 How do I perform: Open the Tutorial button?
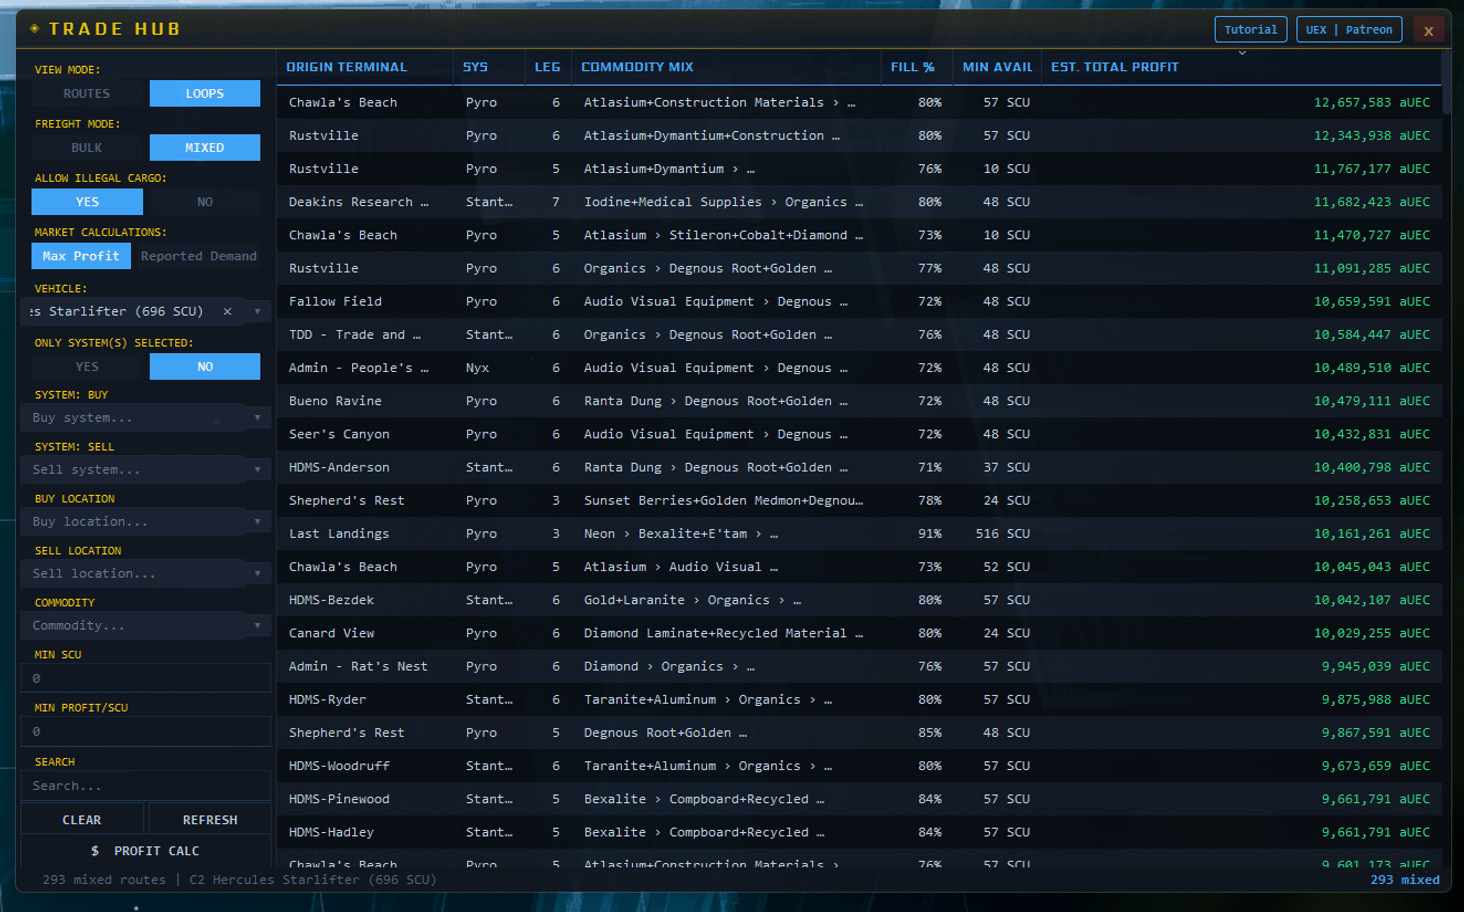point(1250,30)
